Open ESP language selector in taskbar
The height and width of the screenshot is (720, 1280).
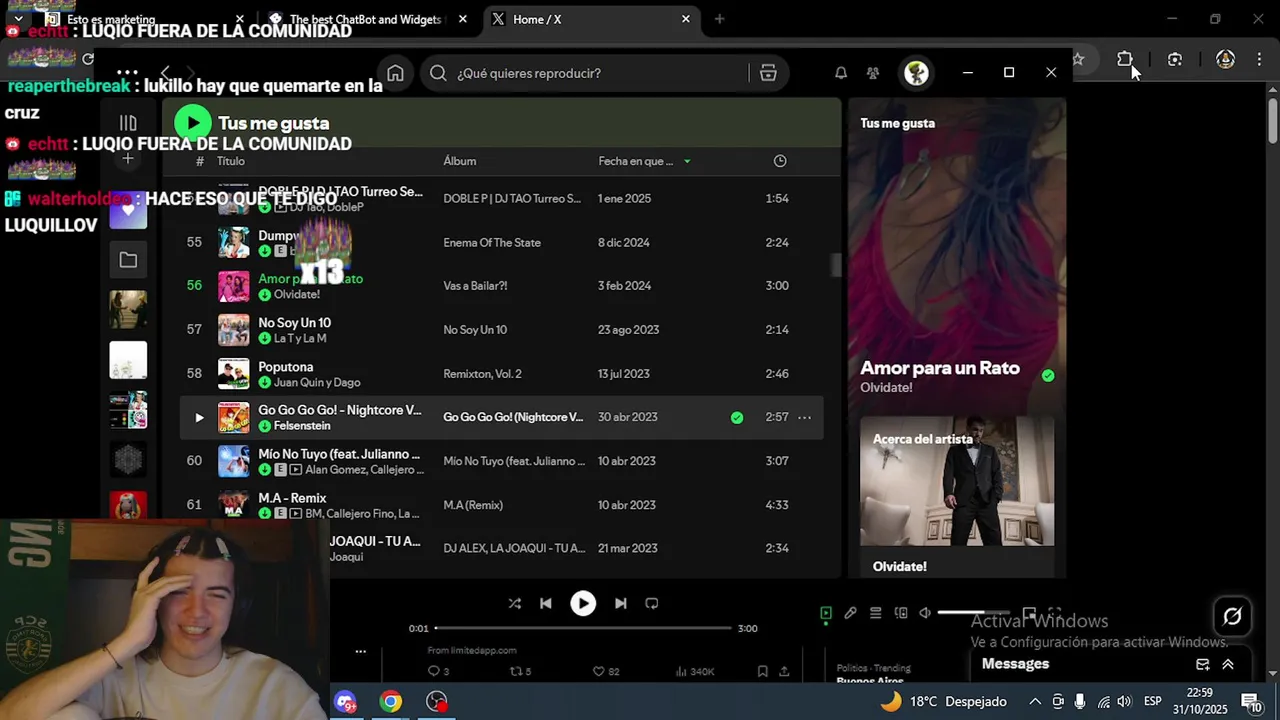1152,701
